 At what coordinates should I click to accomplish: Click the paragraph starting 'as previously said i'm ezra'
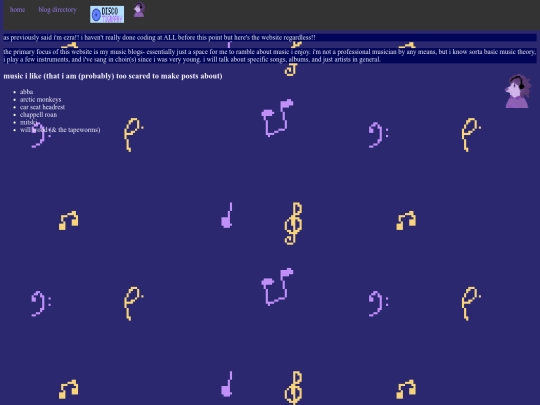[x=270, y=38]
